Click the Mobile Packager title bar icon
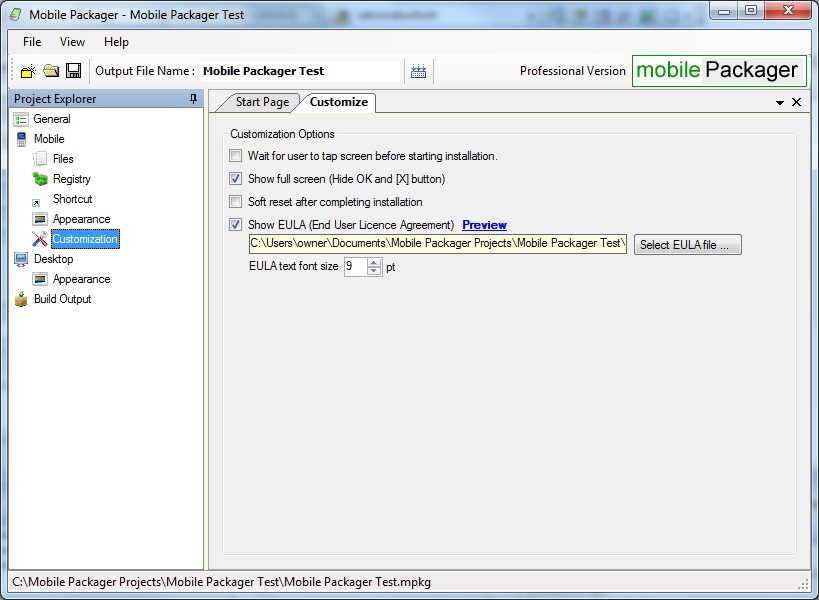 pyautogui.click(x=16, y=15)
